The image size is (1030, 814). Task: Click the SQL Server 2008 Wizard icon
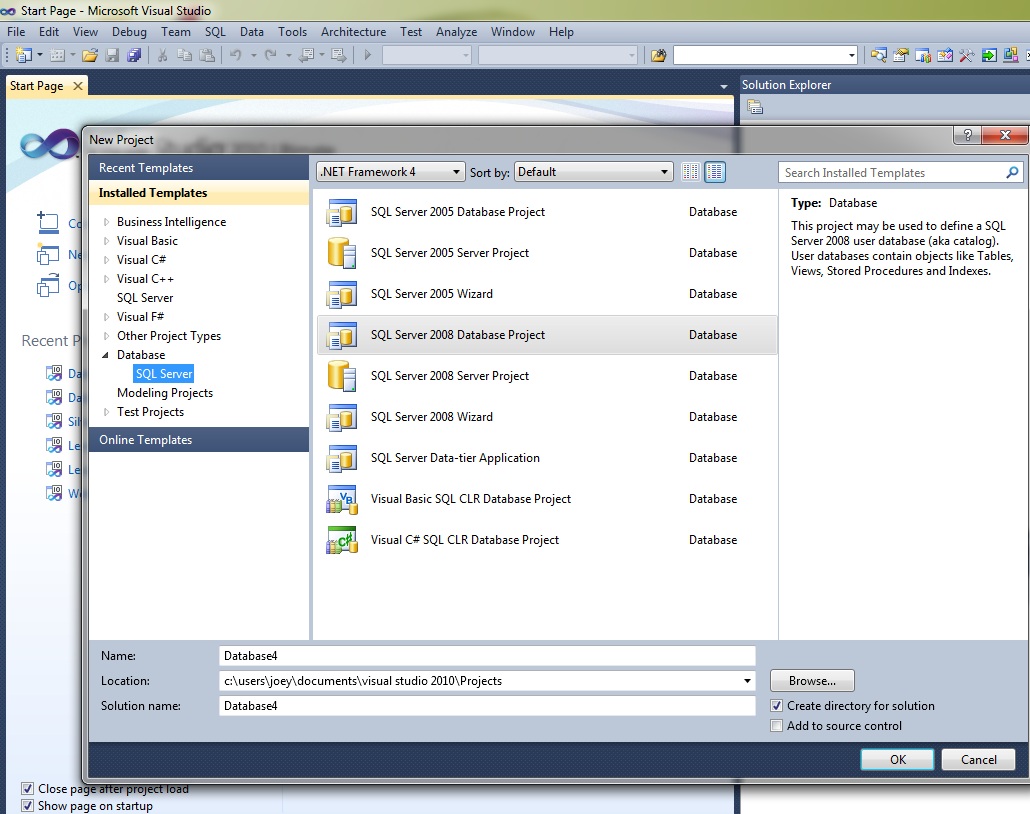click(342, 417)
